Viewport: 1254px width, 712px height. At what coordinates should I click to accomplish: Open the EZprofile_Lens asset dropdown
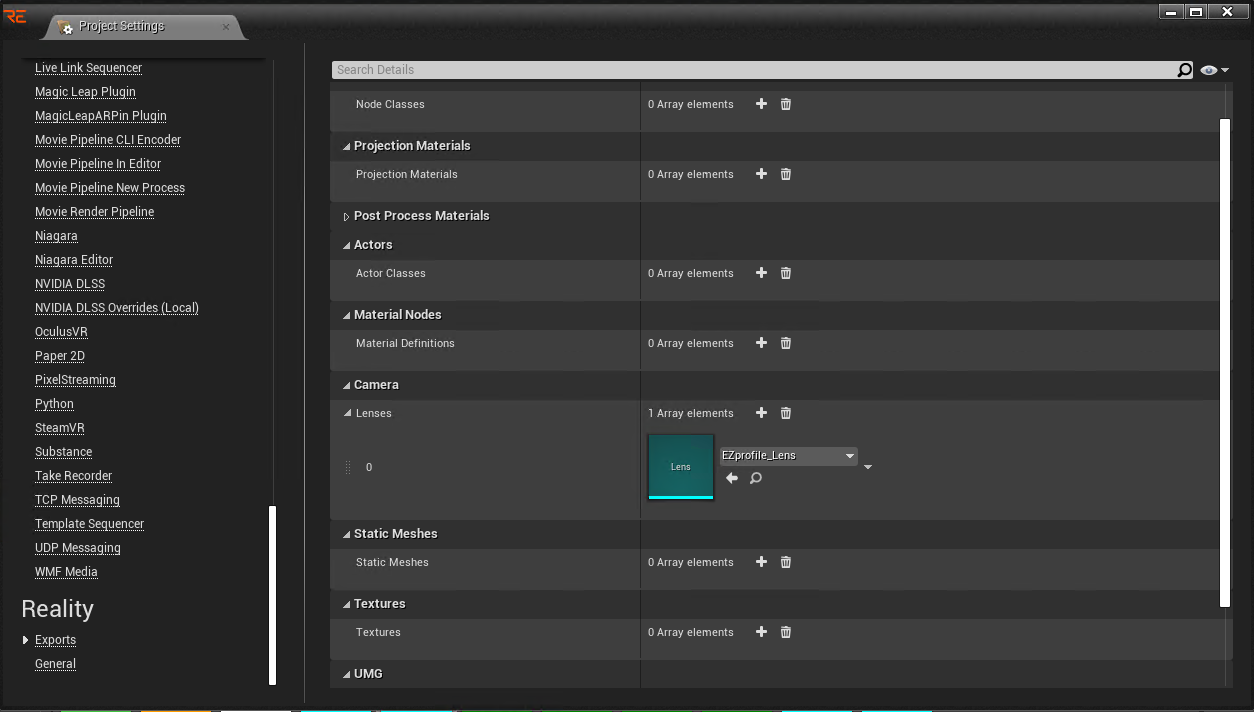coord(788,456)
